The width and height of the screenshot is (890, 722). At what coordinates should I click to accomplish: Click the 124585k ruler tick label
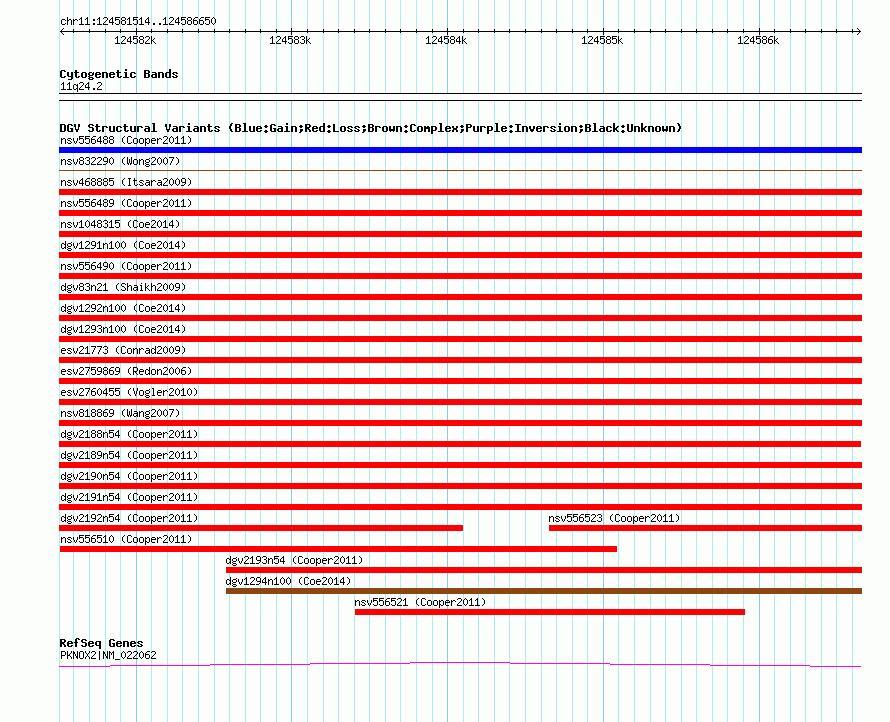tap(602, 40)
